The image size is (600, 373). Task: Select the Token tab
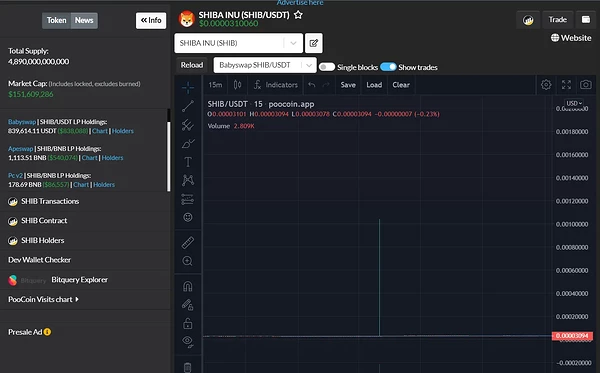click(57, 20)
